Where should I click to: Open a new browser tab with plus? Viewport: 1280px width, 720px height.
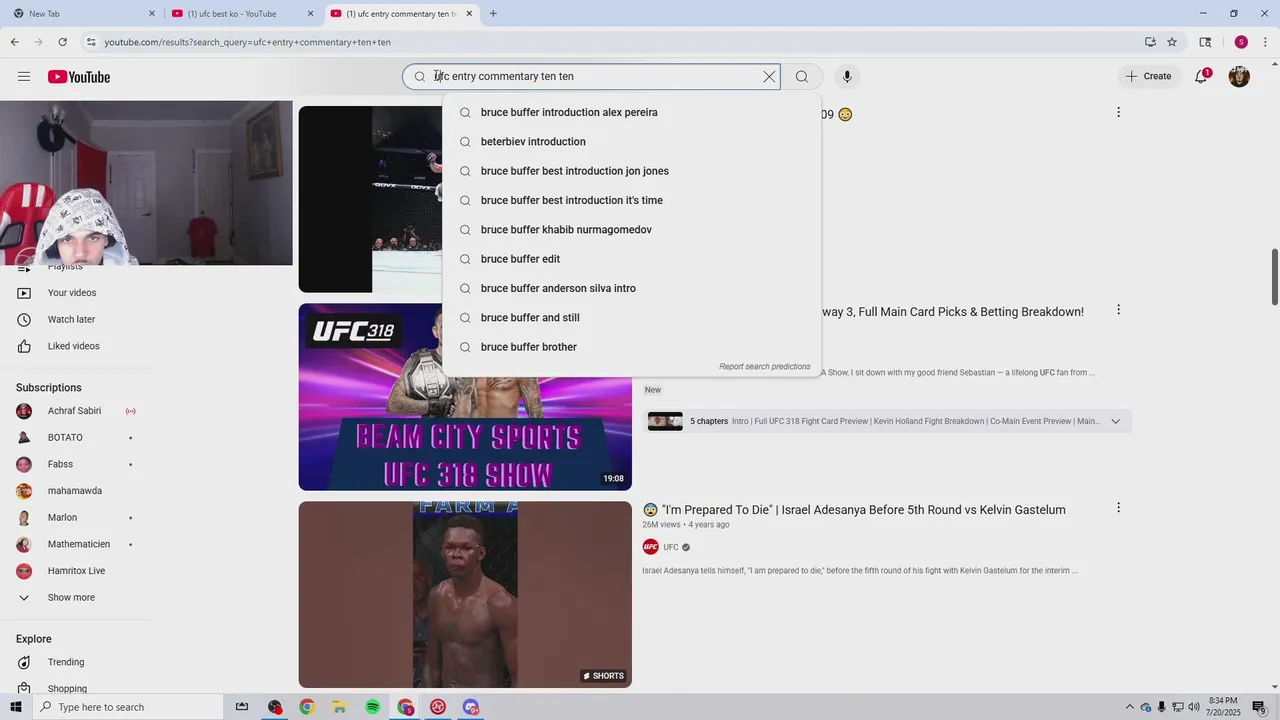tap(493, 14)
